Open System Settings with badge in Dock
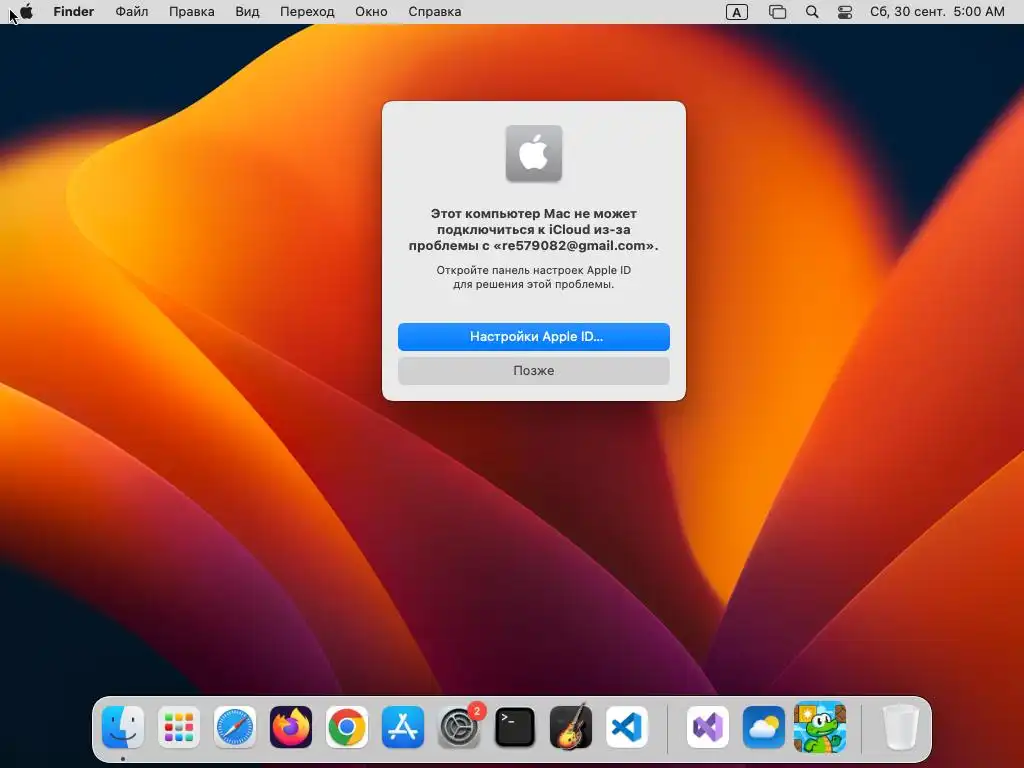The height and width of the screenshot is (768, 1024). click(459, 726)
